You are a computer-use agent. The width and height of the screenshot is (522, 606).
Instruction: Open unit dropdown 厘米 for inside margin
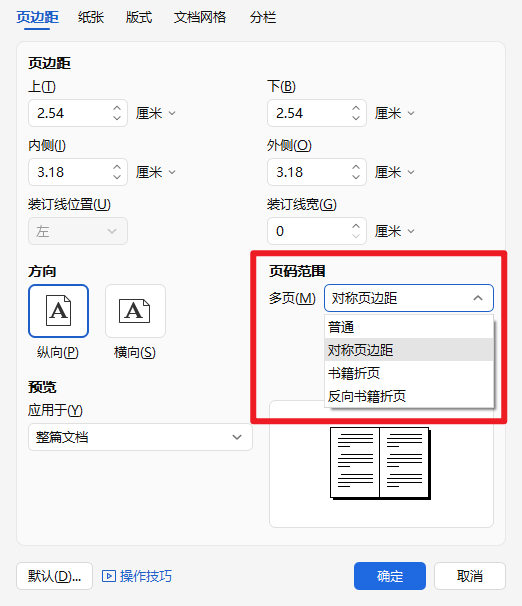click(x=156, y=172)
